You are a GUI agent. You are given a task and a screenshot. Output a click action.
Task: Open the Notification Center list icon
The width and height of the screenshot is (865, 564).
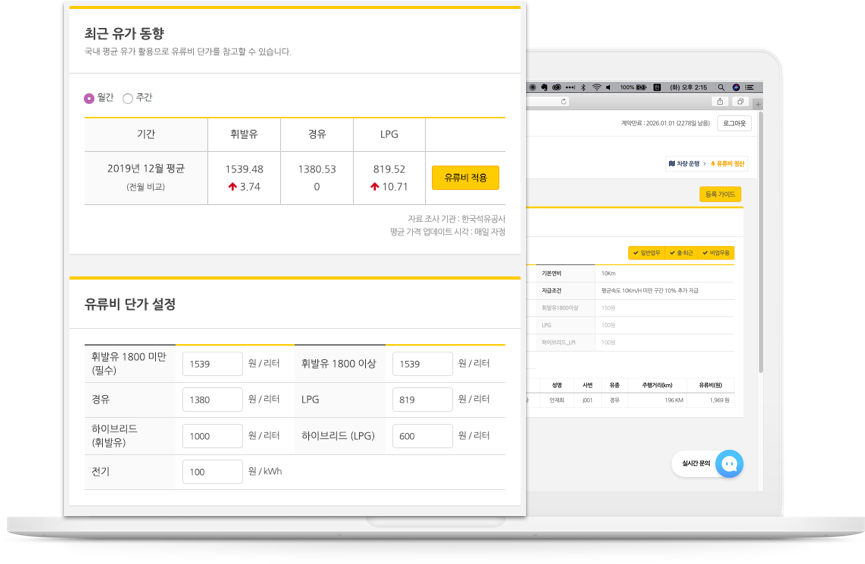(x=750, y=87)
